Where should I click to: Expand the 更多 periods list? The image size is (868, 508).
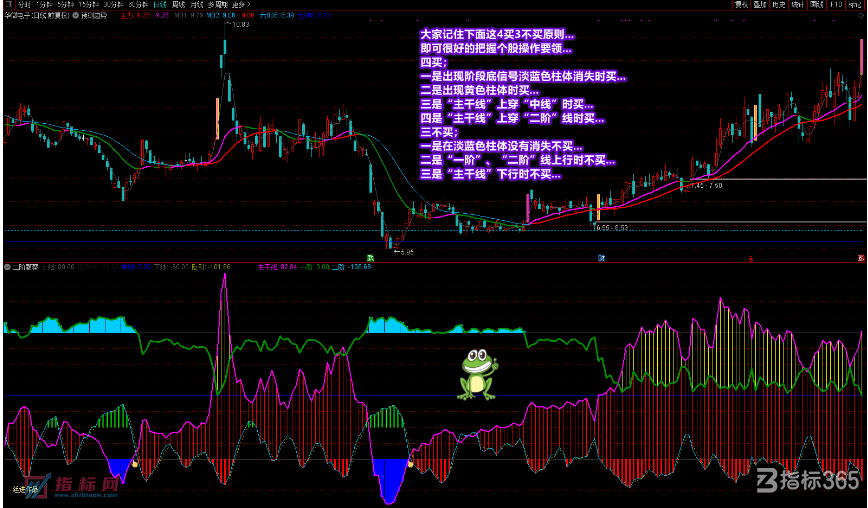241,4
